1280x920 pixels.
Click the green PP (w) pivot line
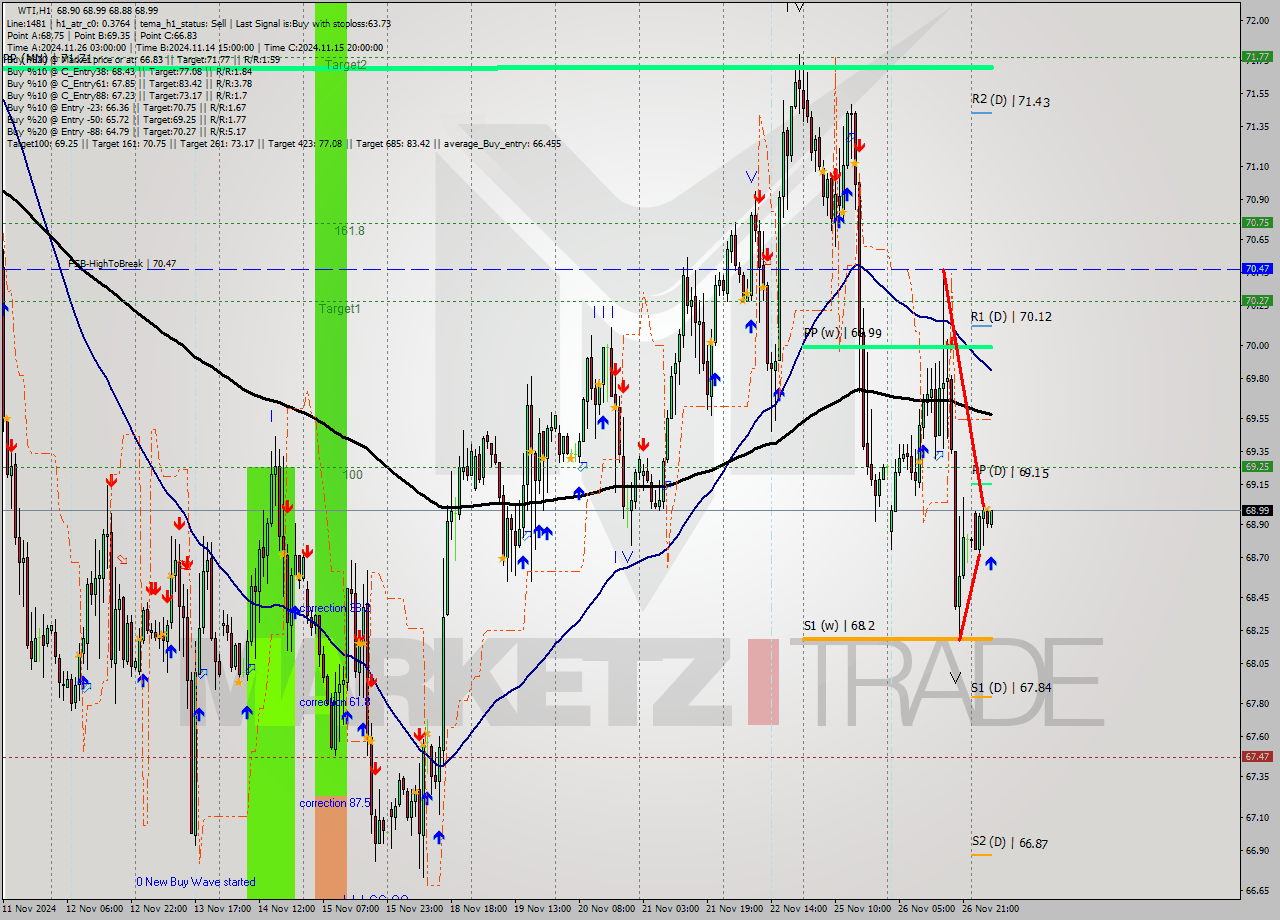click(897, 346)
